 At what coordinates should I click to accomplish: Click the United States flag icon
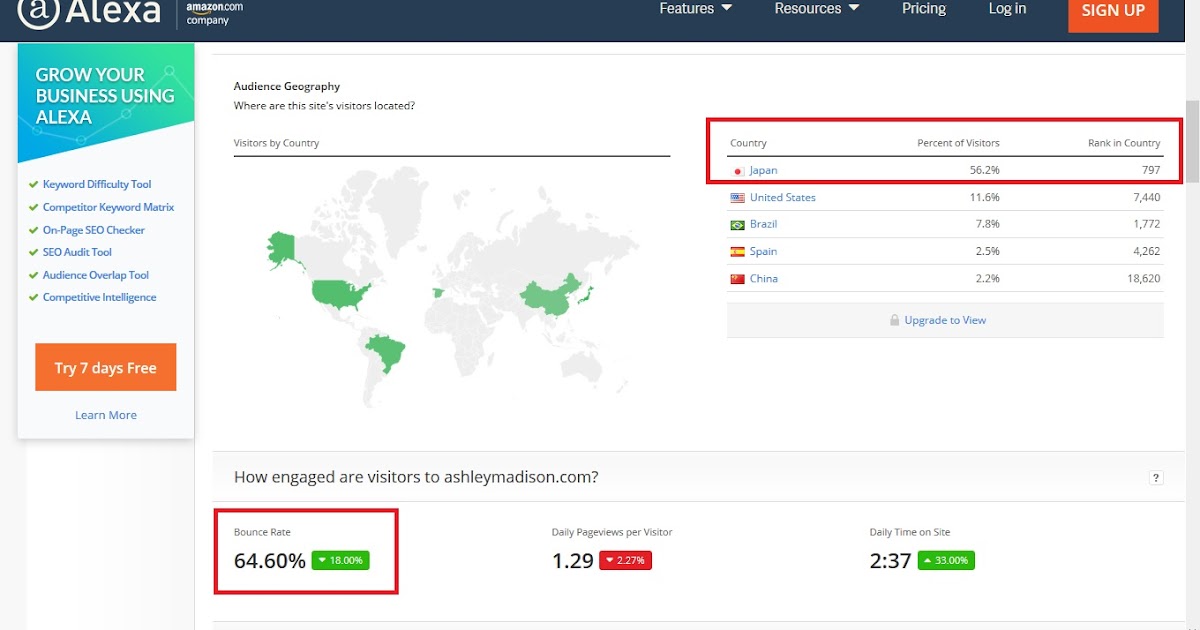point(738,198)
